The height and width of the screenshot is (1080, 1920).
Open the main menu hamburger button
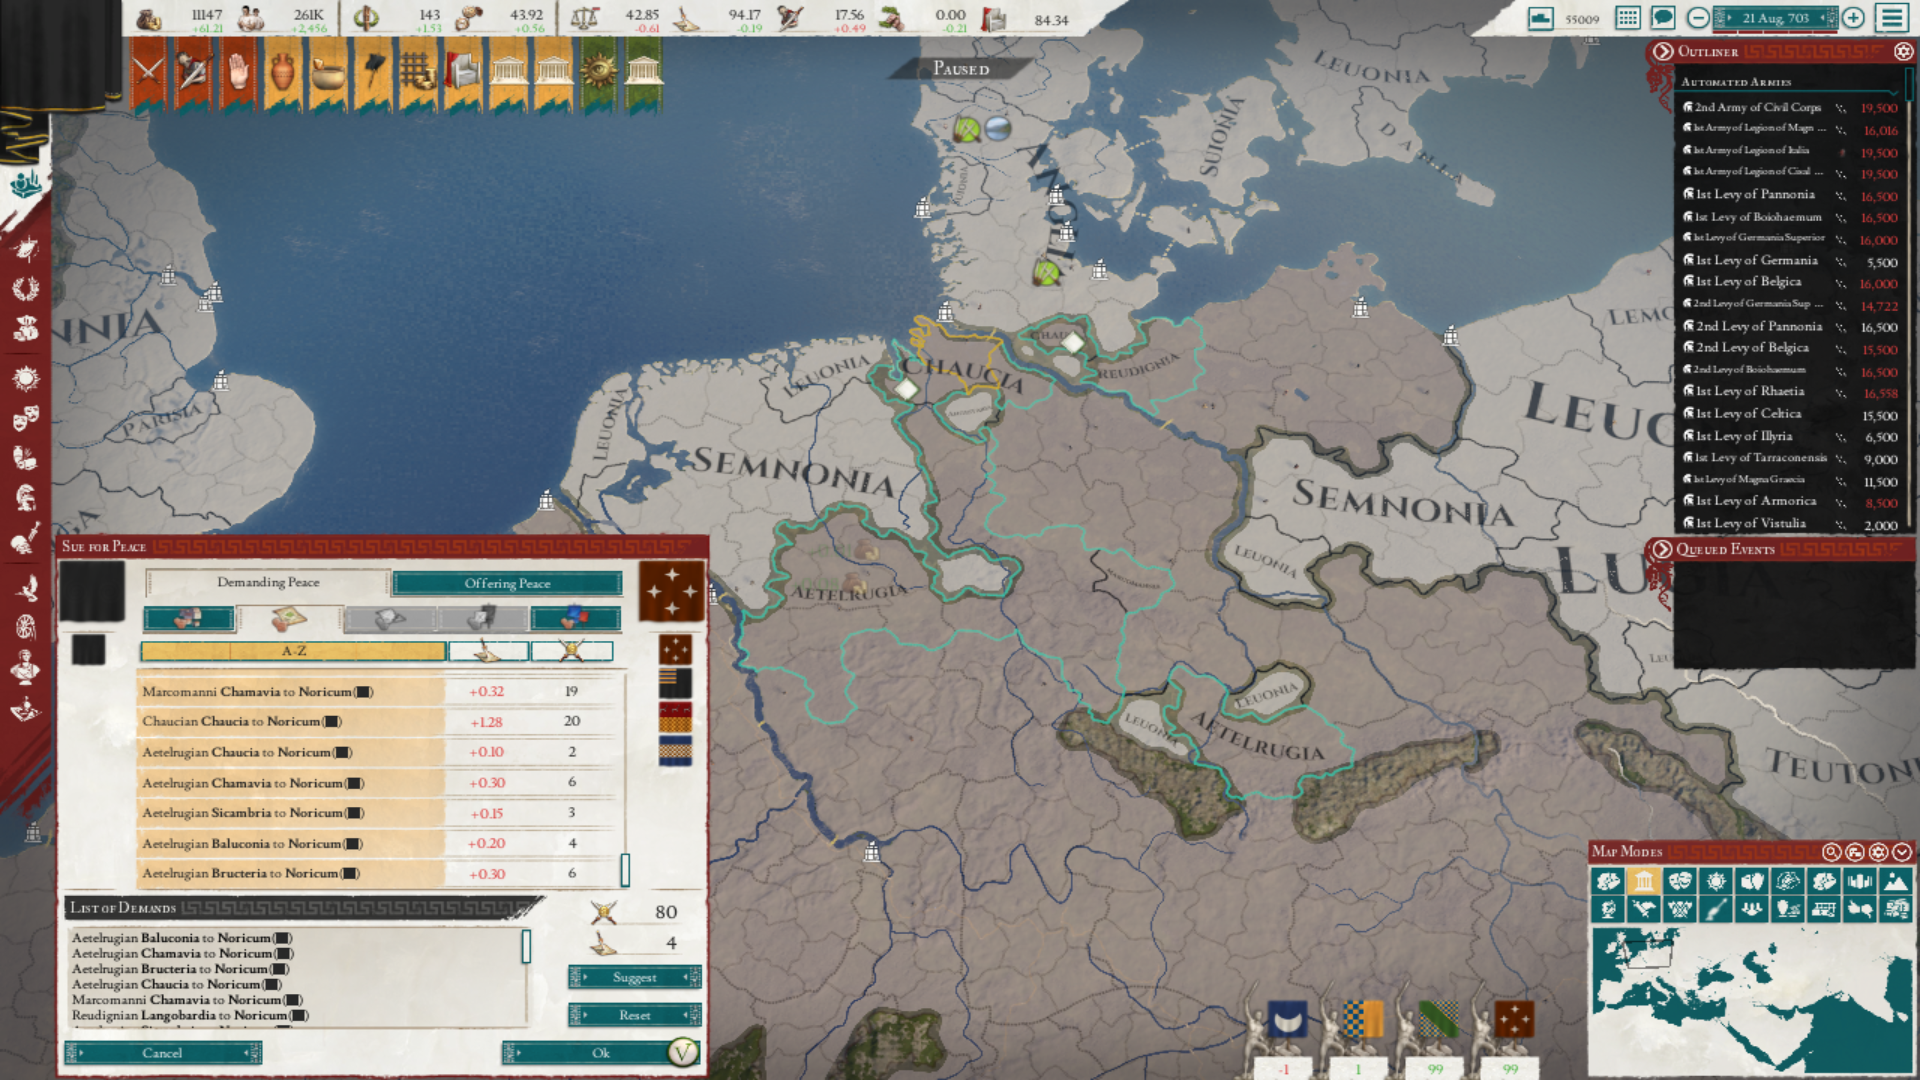tap(1892, 18)
